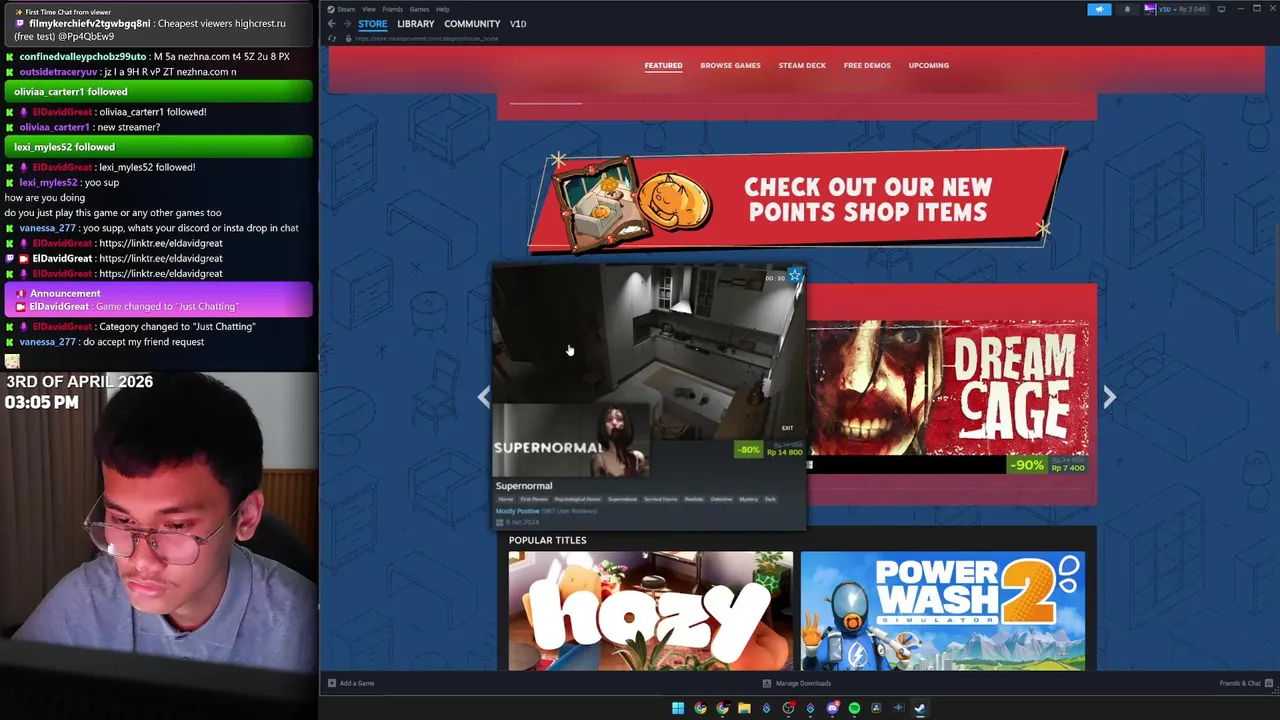Screen dimensions: 1280x720
Task: Open the blue announcements megaphone button
Action: [x=1099, y=9]
